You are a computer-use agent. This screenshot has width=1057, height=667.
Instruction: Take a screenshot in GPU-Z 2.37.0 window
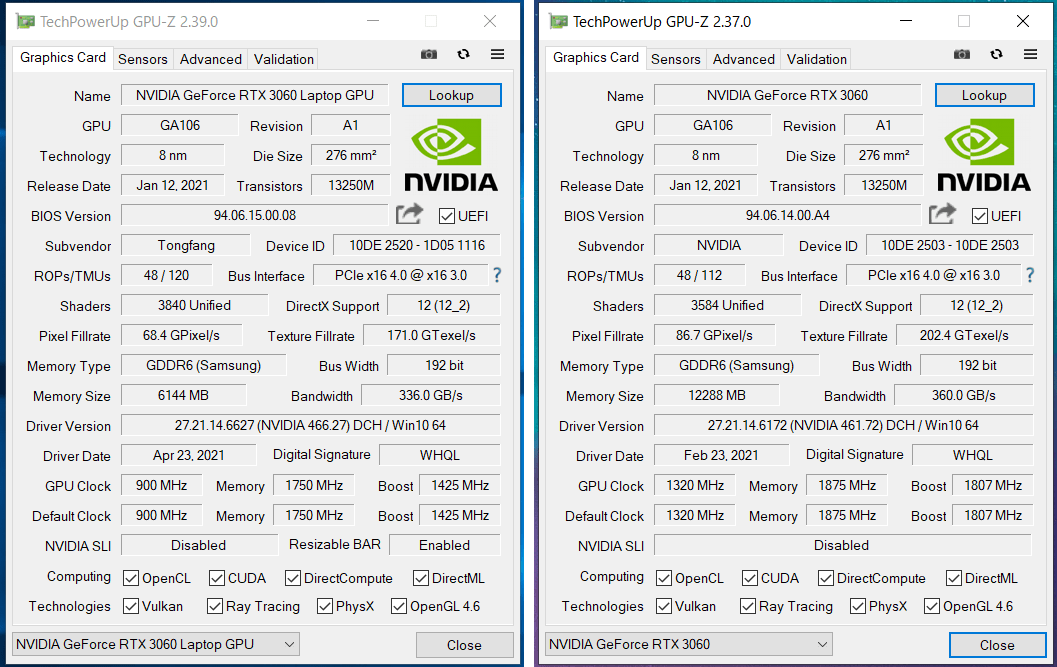(x=962, y=55)
